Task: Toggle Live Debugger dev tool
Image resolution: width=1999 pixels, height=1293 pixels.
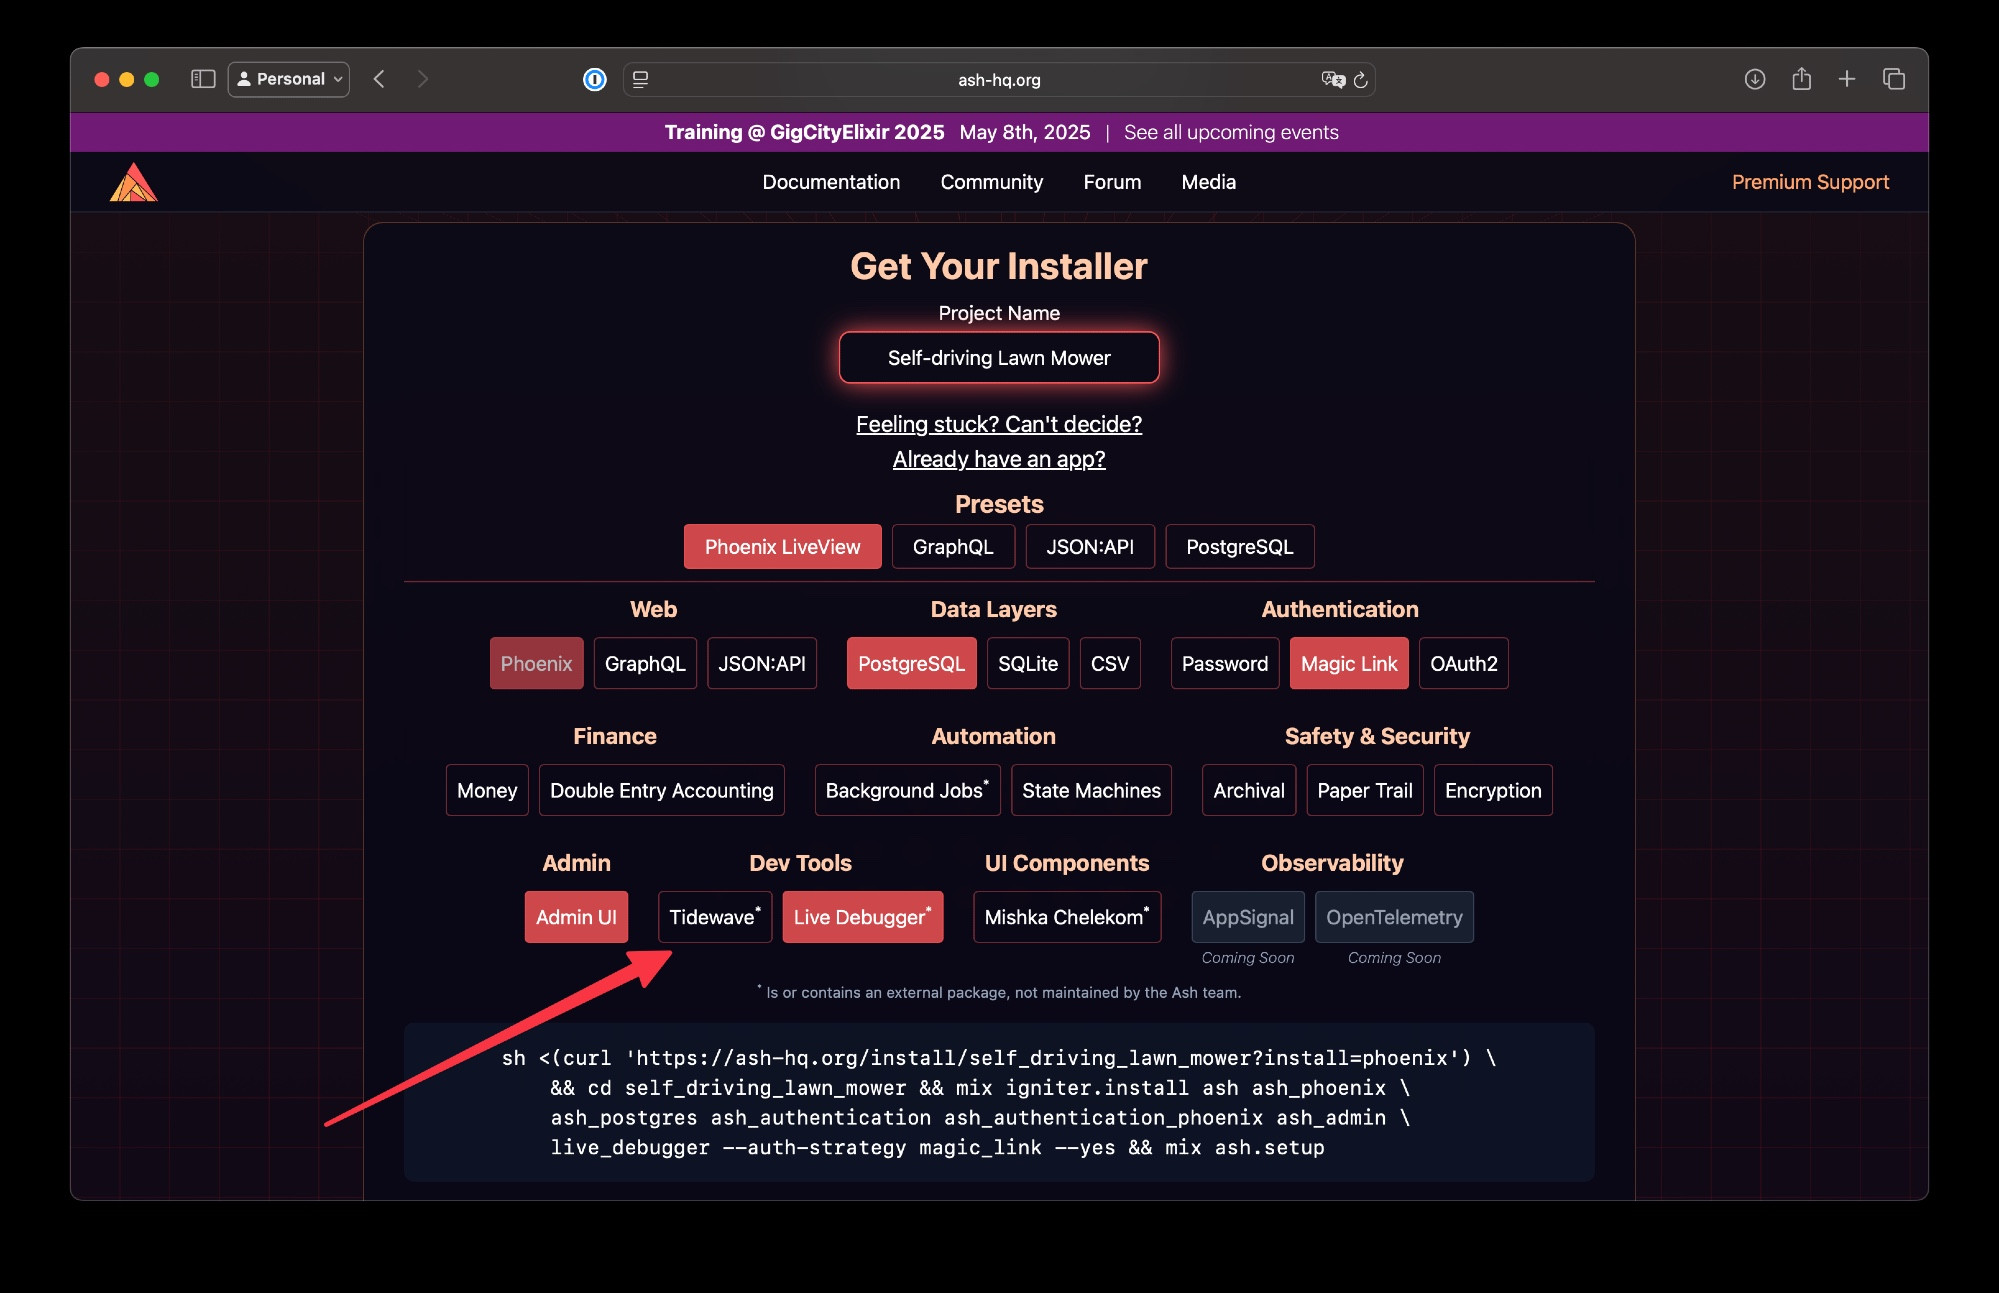Action: click(x=863, y=917)
